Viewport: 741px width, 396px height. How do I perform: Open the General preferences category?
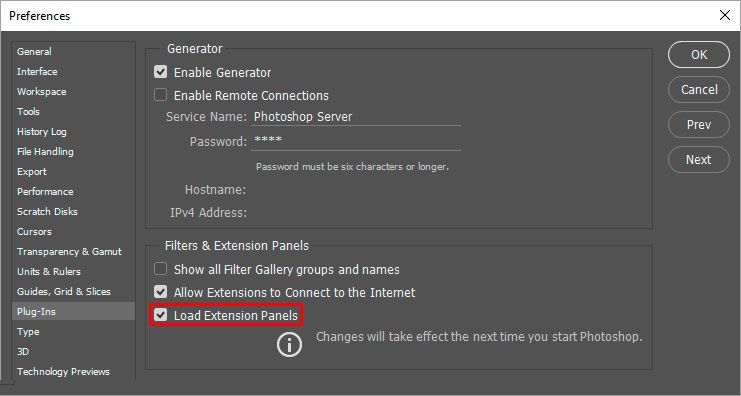pyautogui.click(x=34, y=52)
